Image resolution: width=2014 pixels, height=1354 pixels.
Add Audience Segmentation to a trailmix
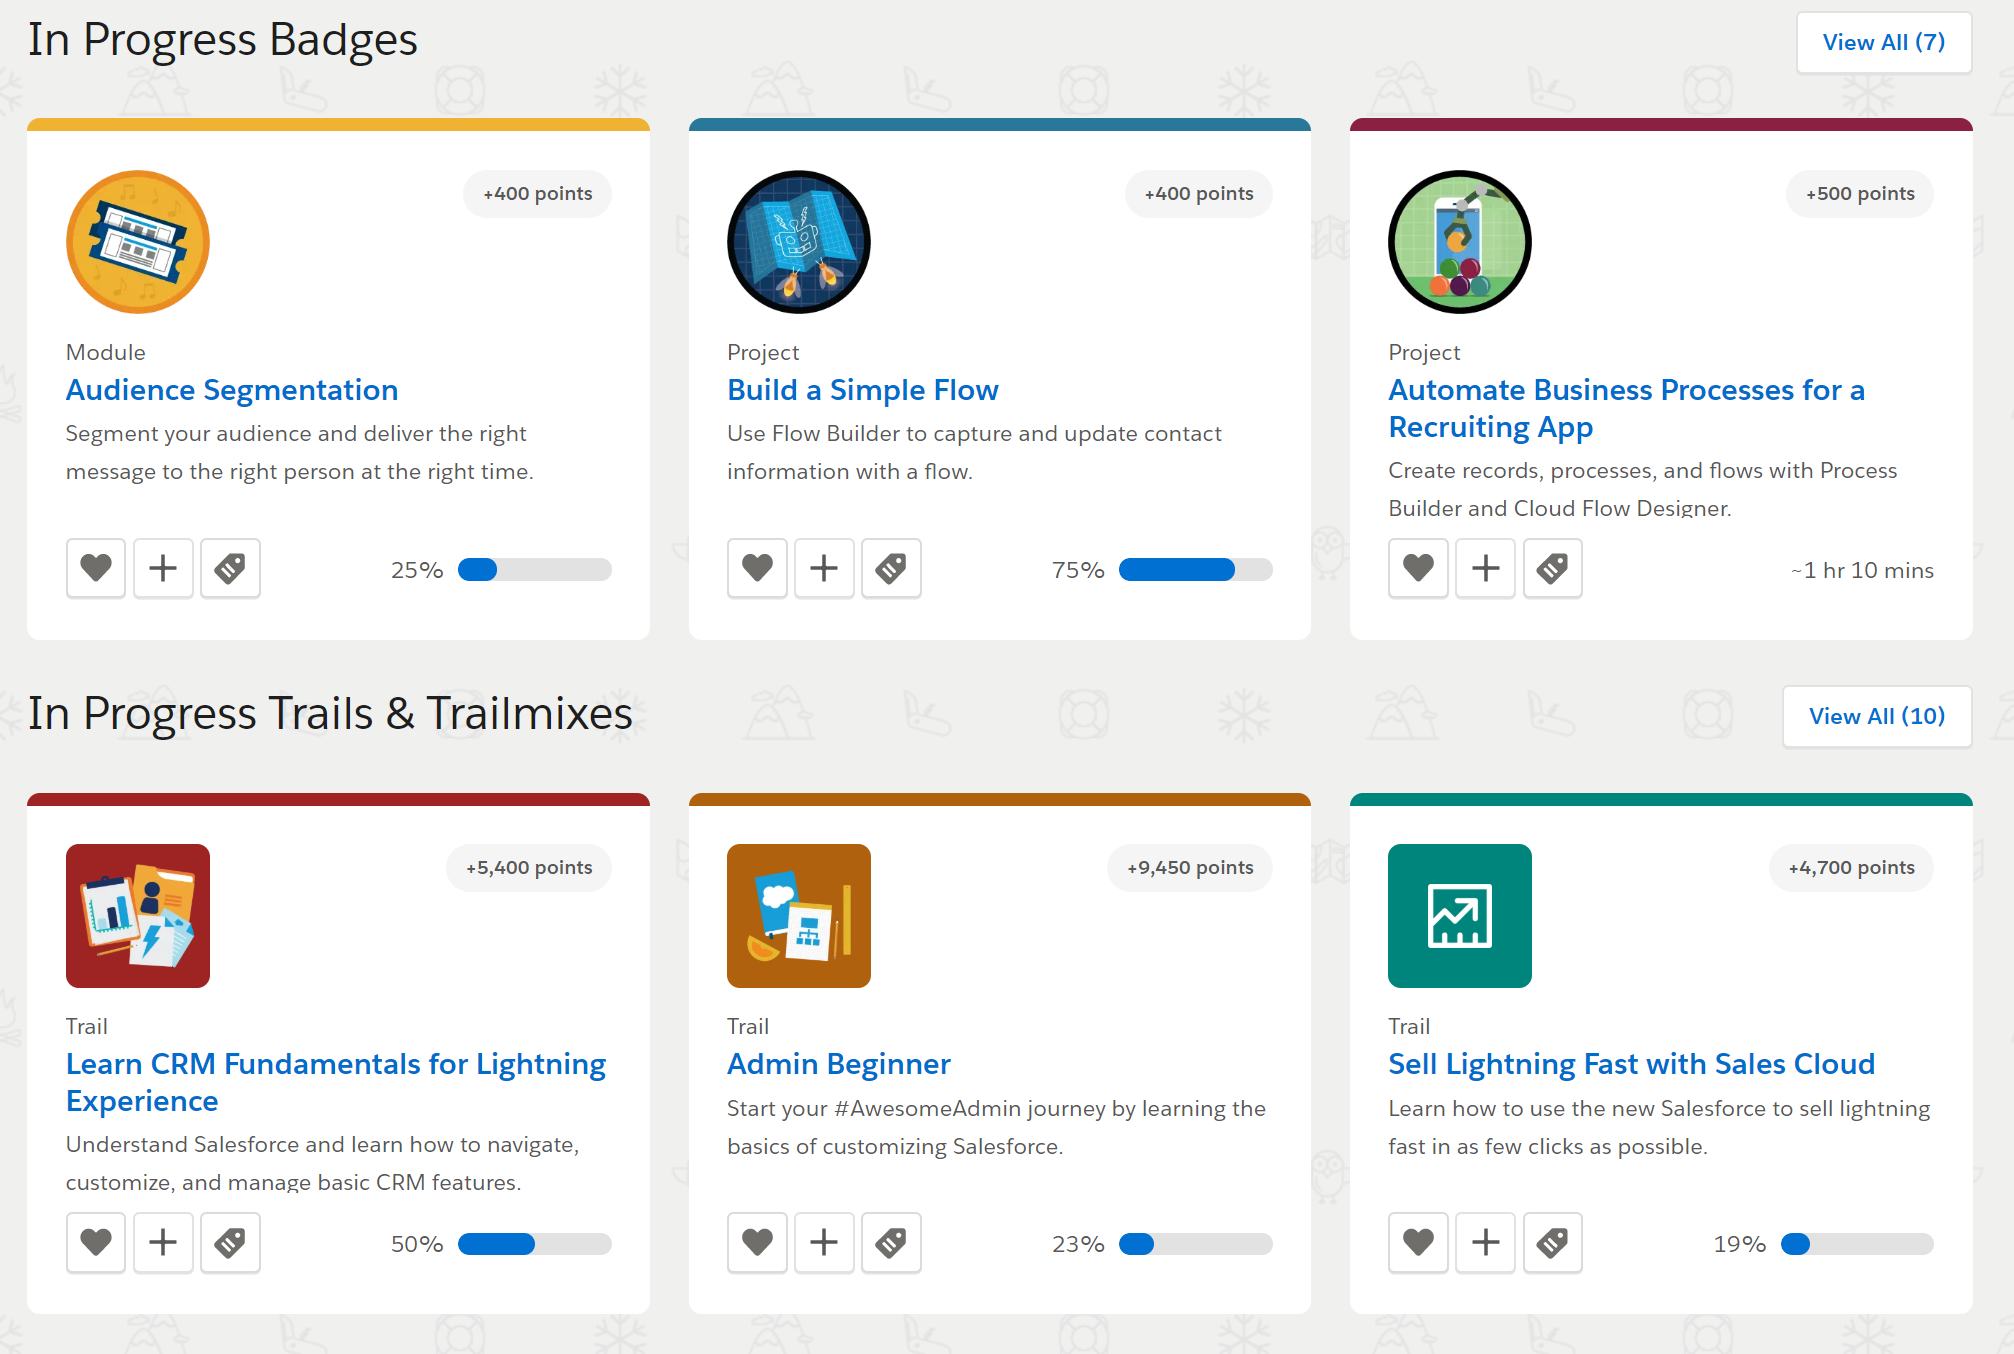pyautogui.click(x=163, y=569)
